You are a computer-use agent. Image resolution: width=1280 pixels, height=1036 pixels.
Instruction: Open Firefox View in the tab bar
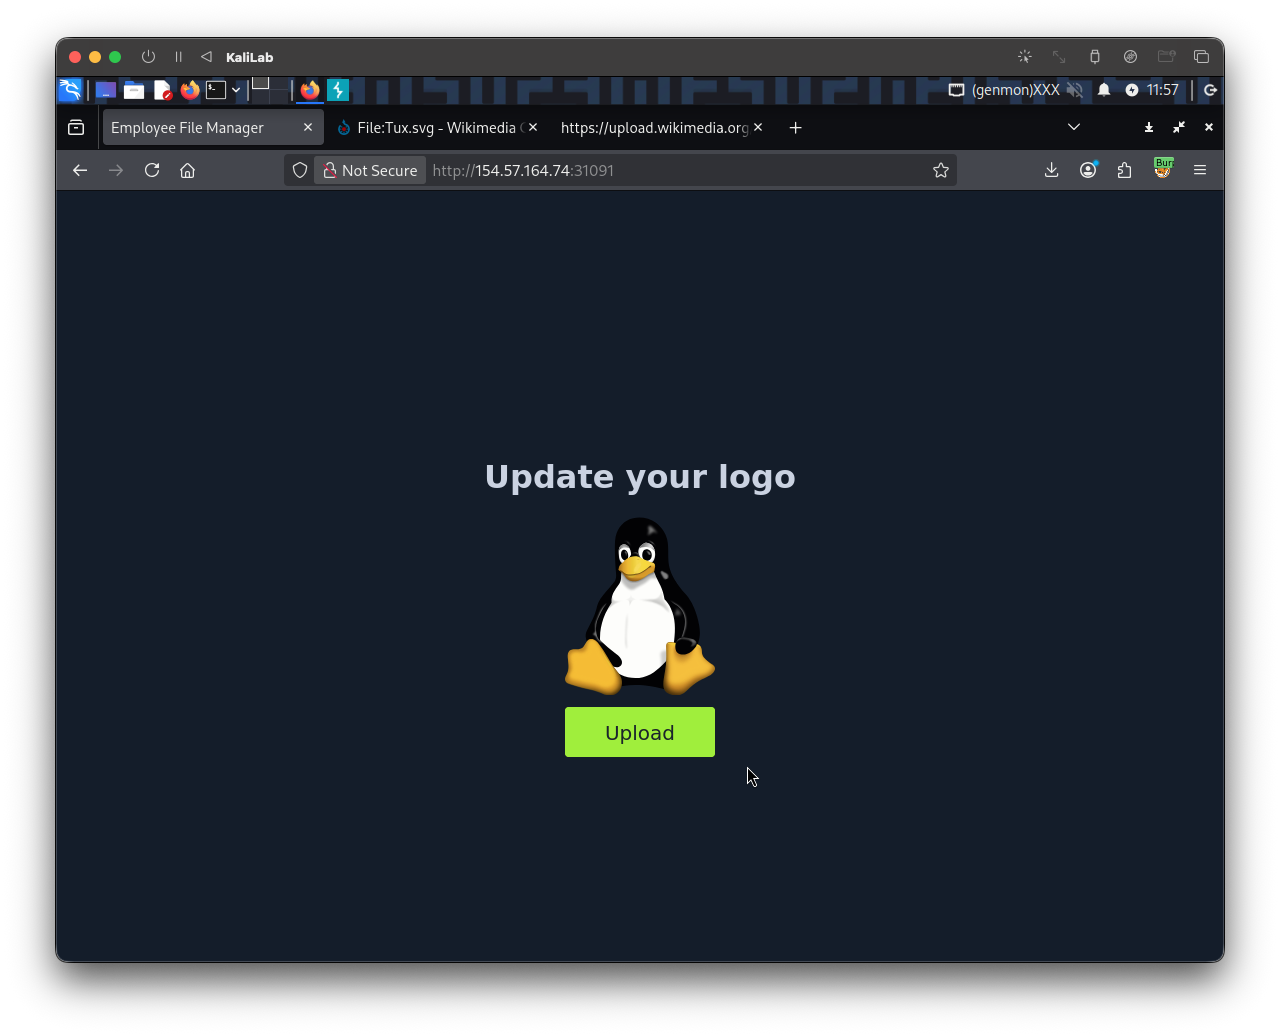click(x=76, y=127)
